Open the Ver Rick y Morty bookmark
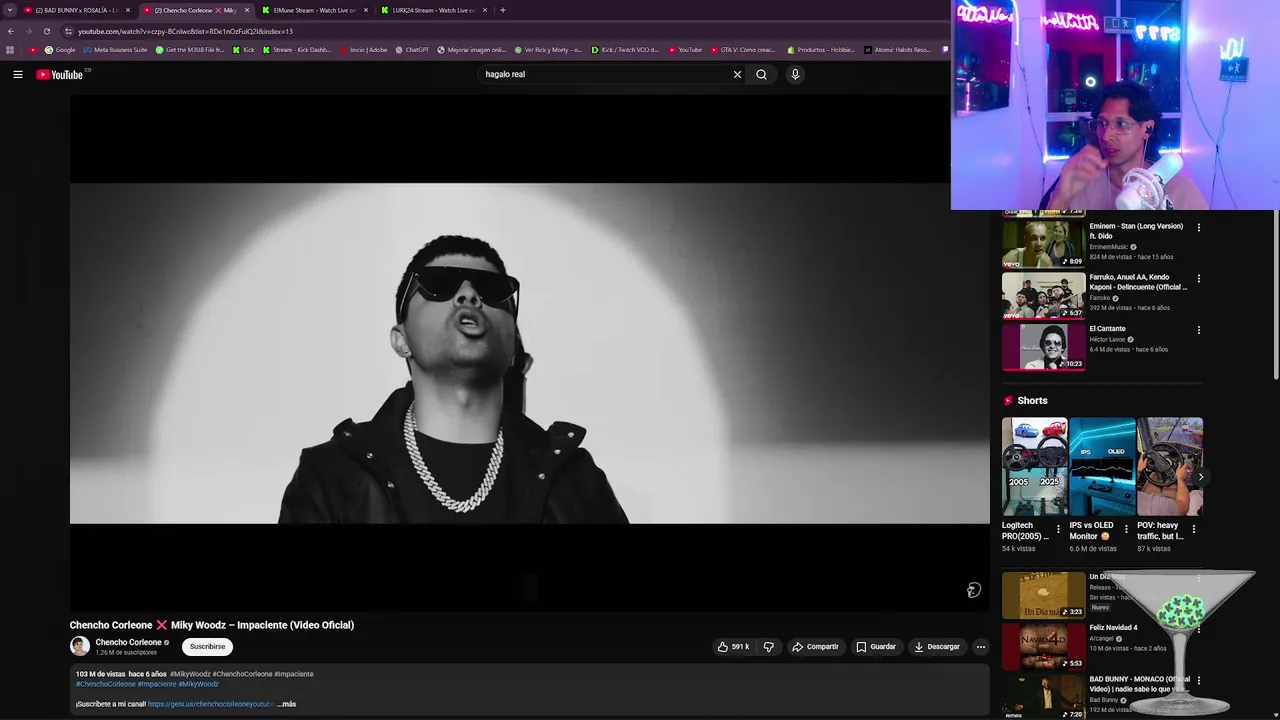 click(548, 50)
